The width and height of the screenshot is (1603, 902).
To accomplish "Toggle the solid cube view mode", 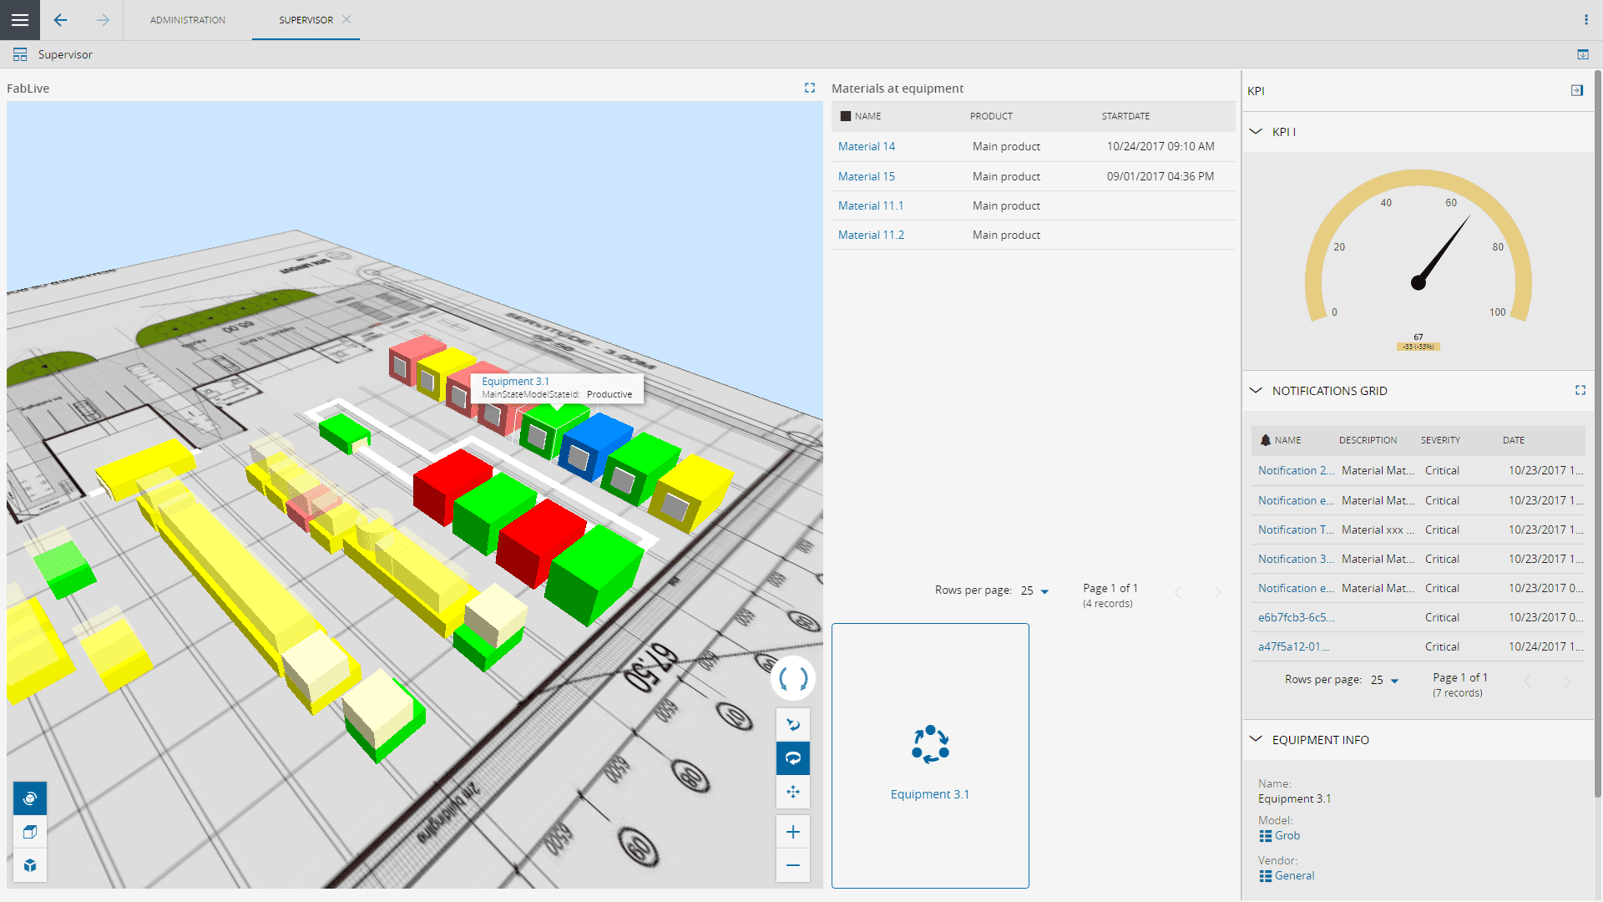I will click(x=30, y=865).
